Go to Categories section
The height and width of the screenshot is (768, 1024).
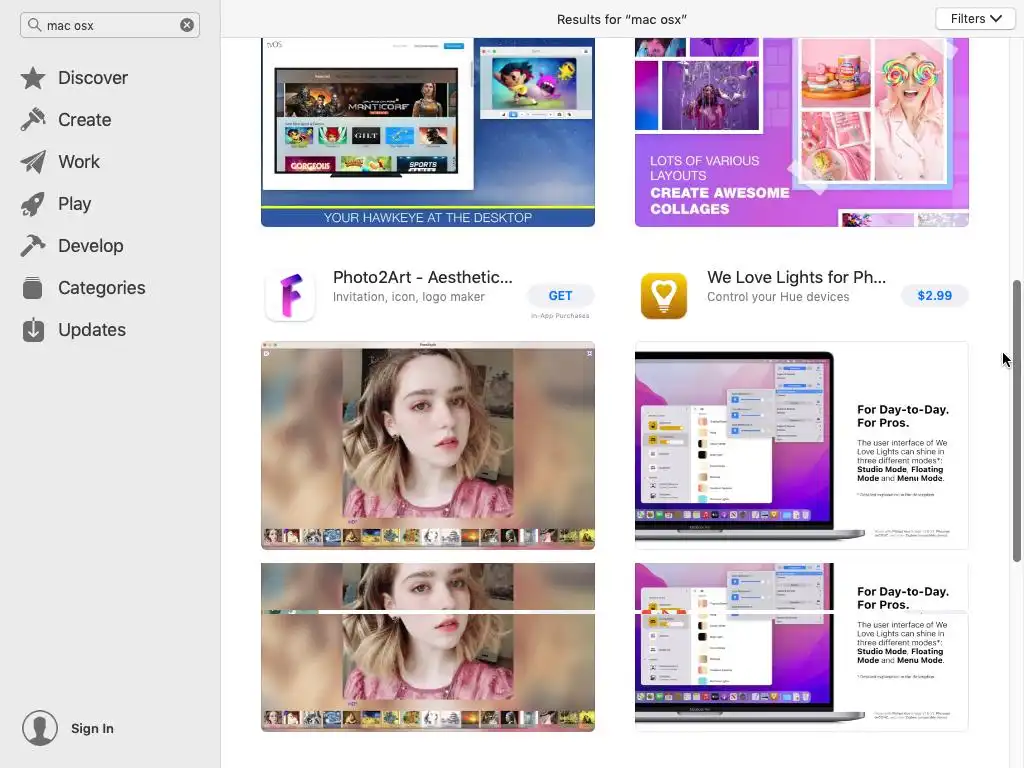point(102,287)
